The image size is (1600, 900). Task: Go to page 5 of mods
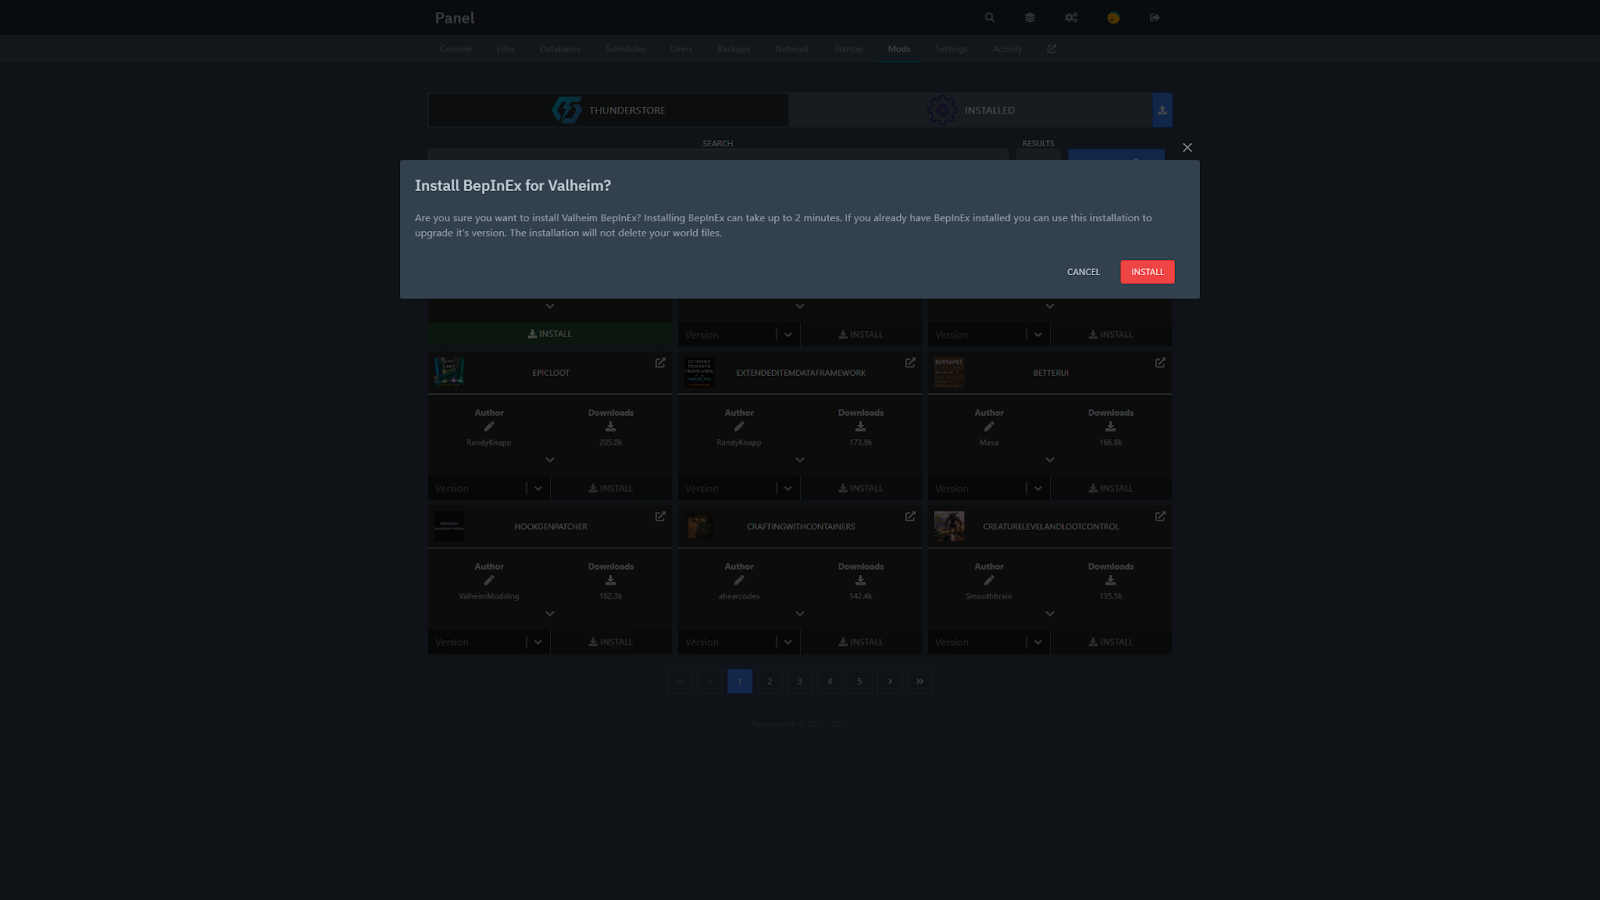860,681
